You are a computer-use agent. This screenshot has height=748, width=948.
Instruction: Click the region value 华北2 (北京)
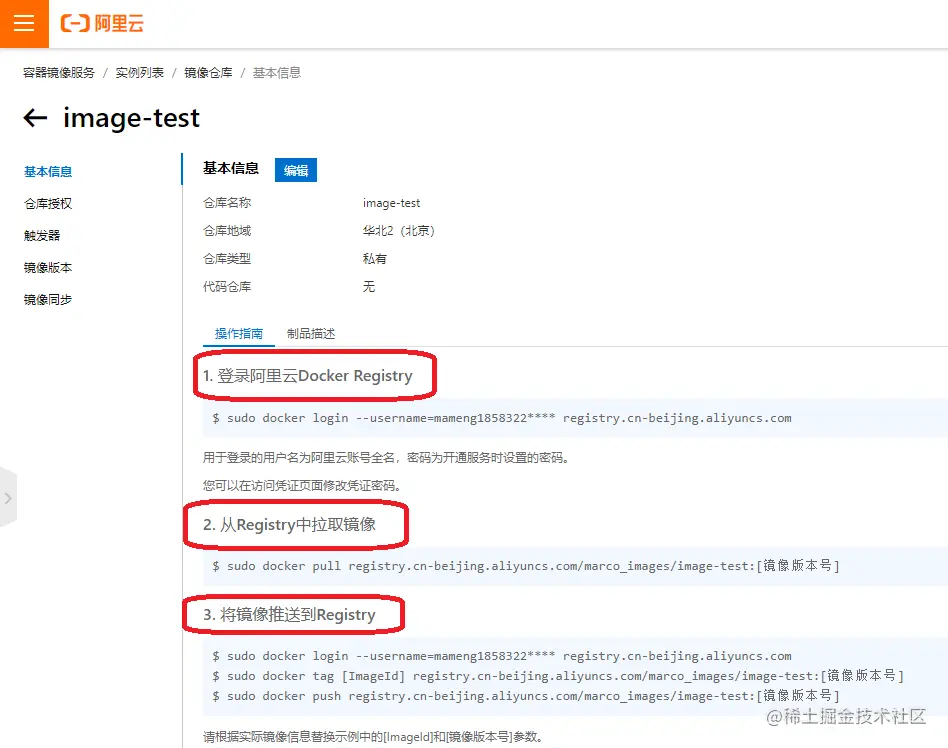(398, 231)
